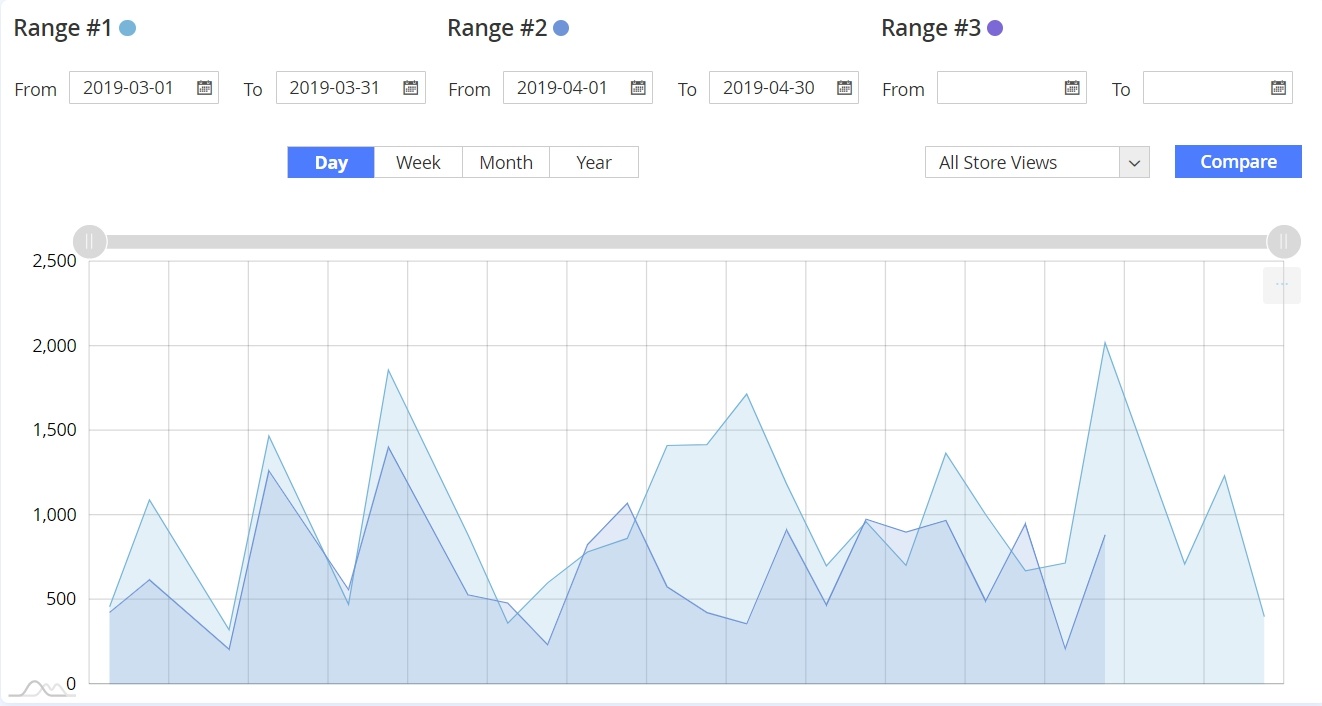Viewport: 1322px width, 706px height.
Task: Select the Day period view
Action: click(331, 163)
